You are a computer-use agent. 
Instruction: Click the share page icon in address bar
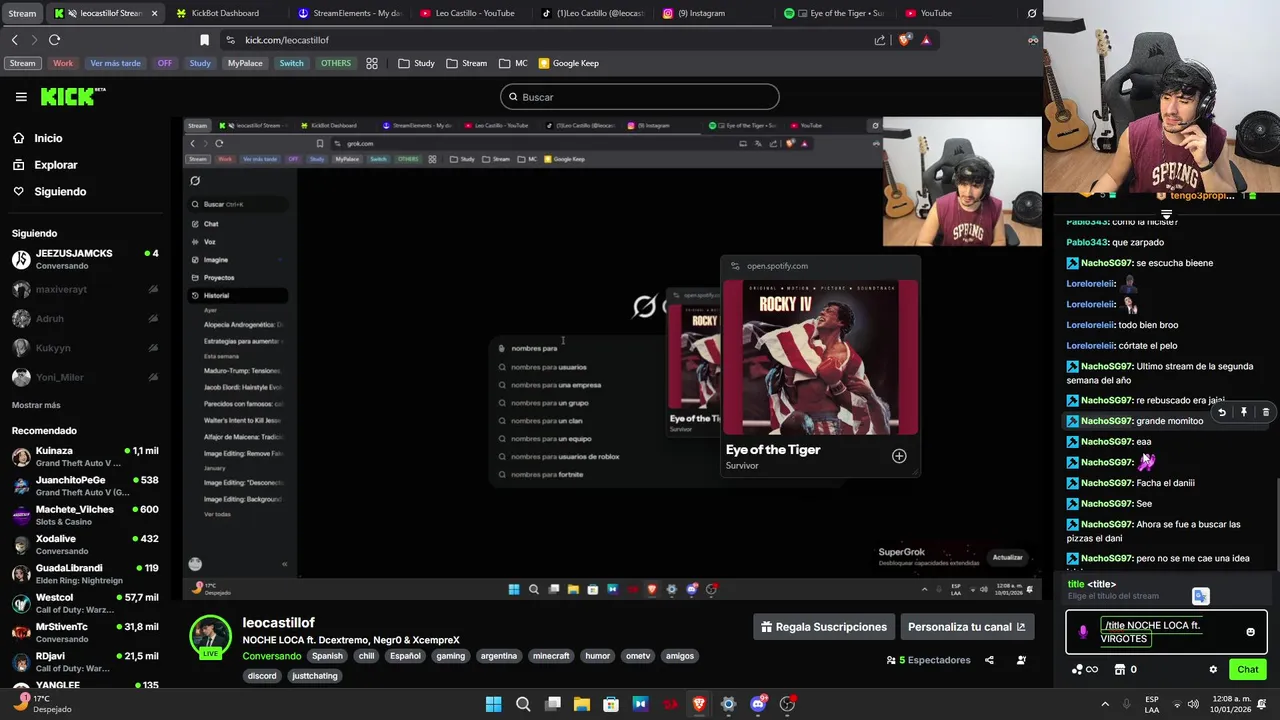click(880, 40)
